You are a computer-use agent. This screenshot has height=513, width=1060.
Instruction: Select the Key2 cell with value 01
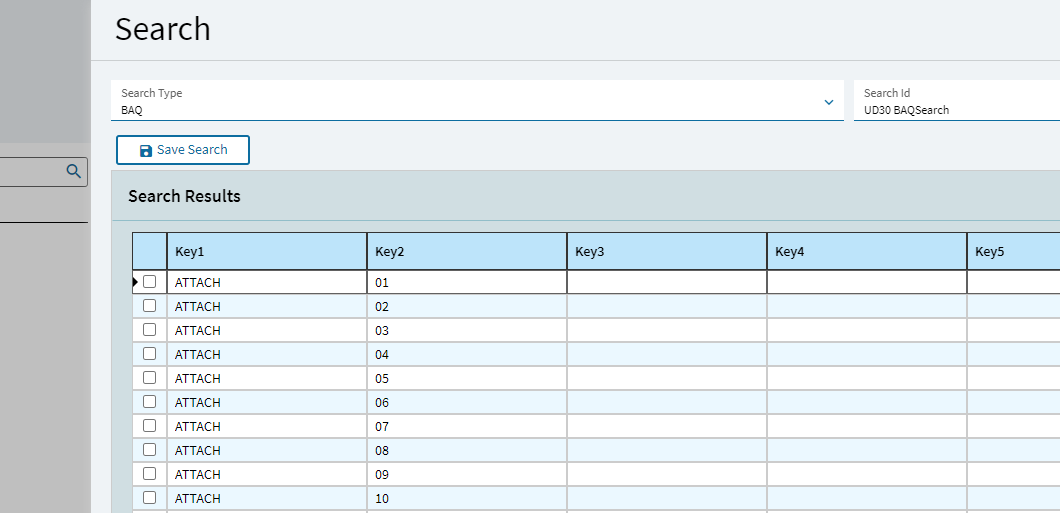(x=467, y=283)
